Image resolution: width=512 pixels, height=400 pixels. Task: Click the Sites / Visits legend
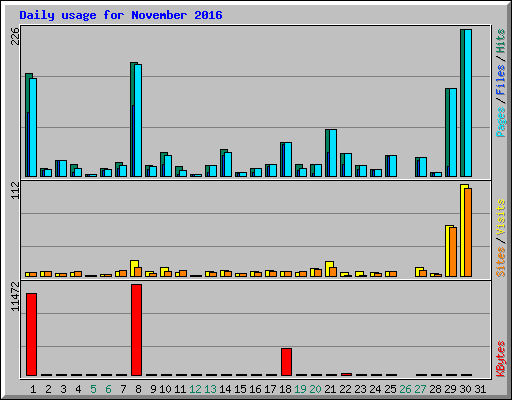(x=500, y=238)
